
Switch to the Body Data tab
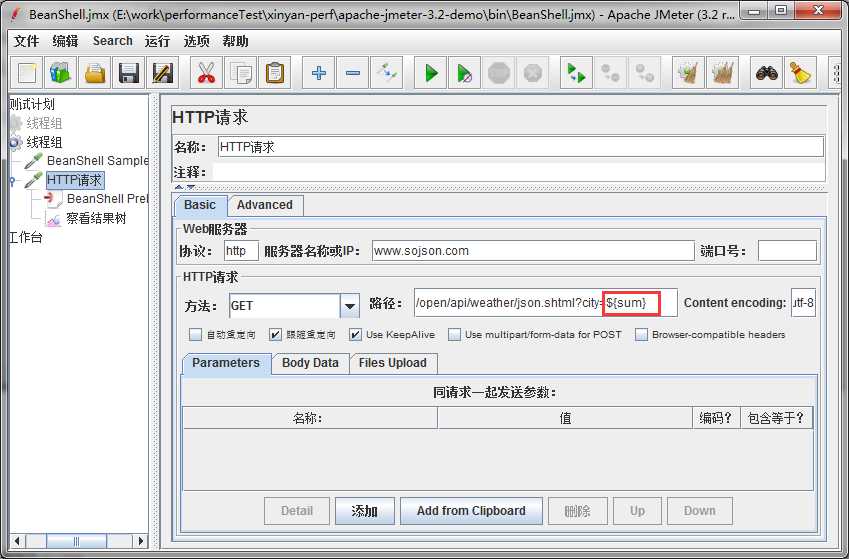tap(310, 363)
